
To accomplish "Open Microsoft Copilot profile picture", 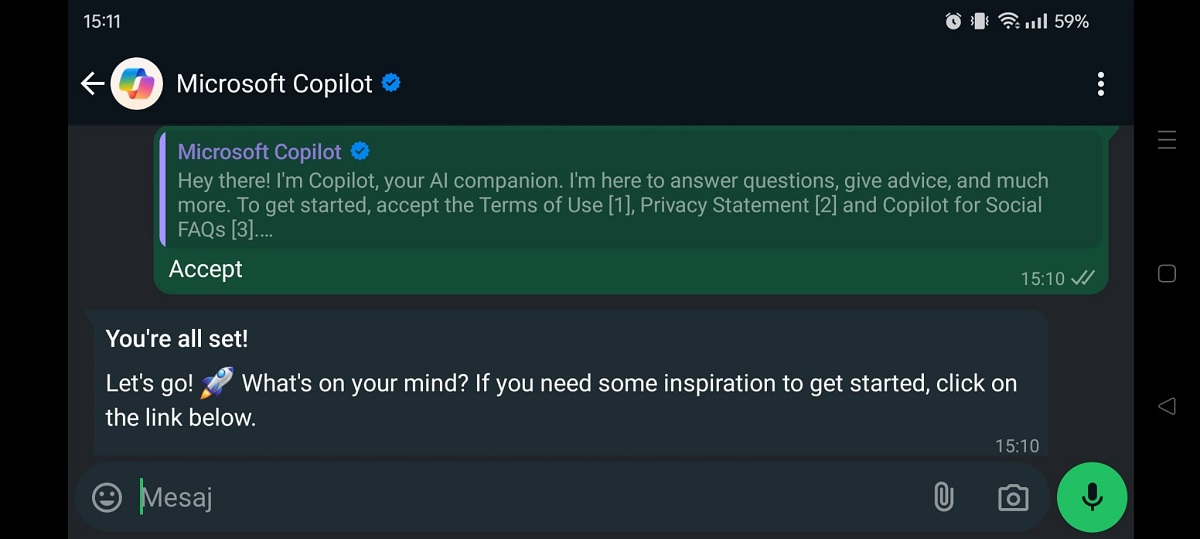I will click(x=136, y=84).
